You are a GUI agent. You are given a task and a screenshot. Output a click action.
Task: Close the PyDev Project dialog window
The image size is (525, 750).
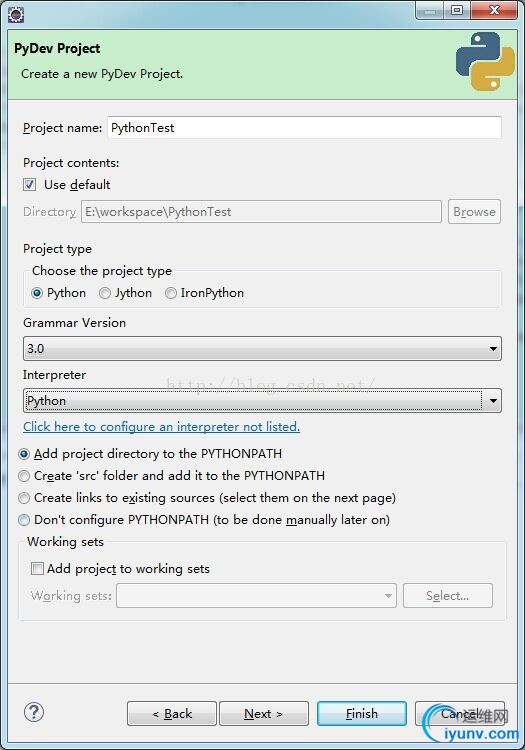(x=494, y=10)
